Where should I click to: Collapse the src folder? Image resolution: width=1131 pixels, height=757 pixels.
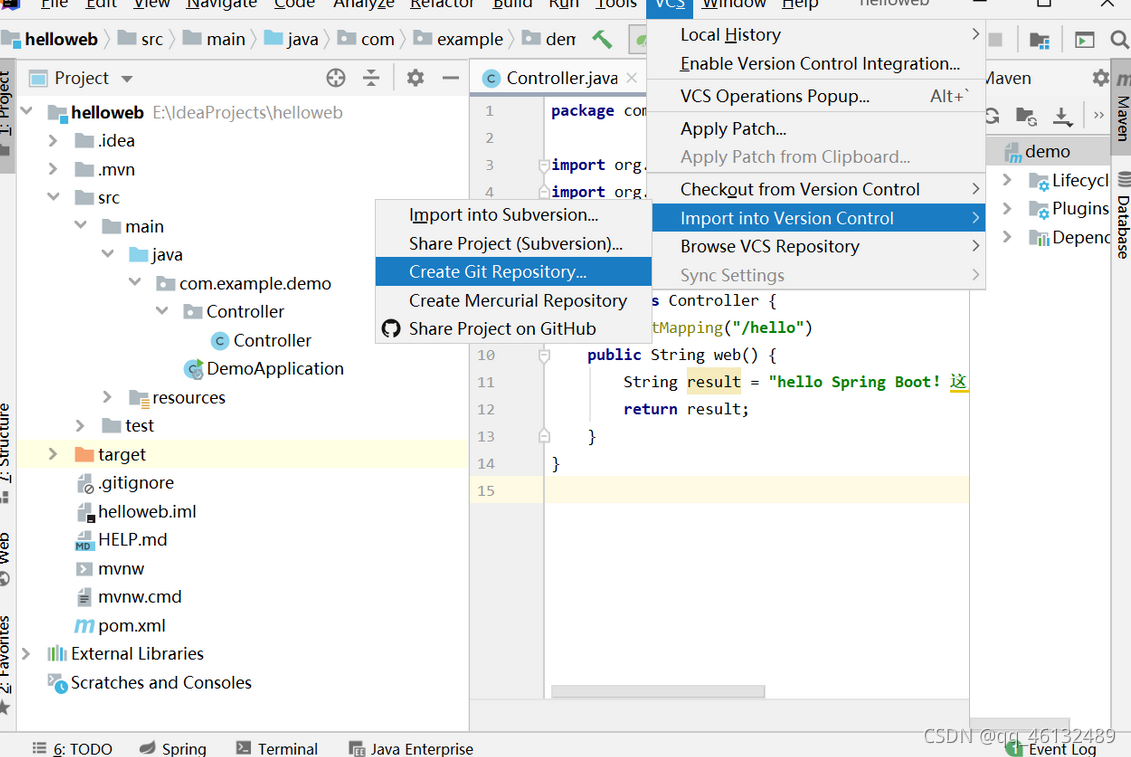click(53, 196)
